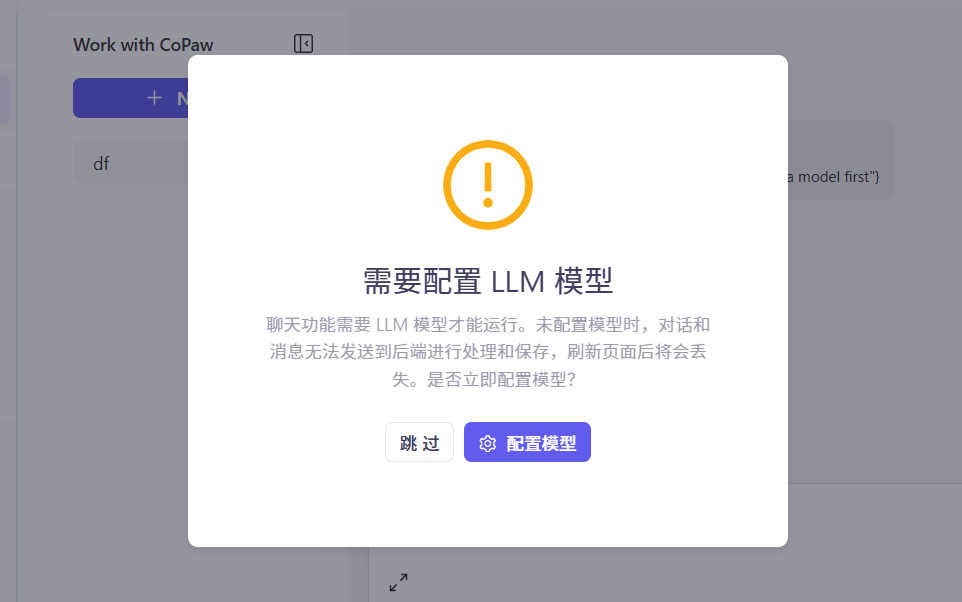Click the gear icon on the 配置模型 button
This screenshot has width=962, height=602.
click(x=487, y=443)
